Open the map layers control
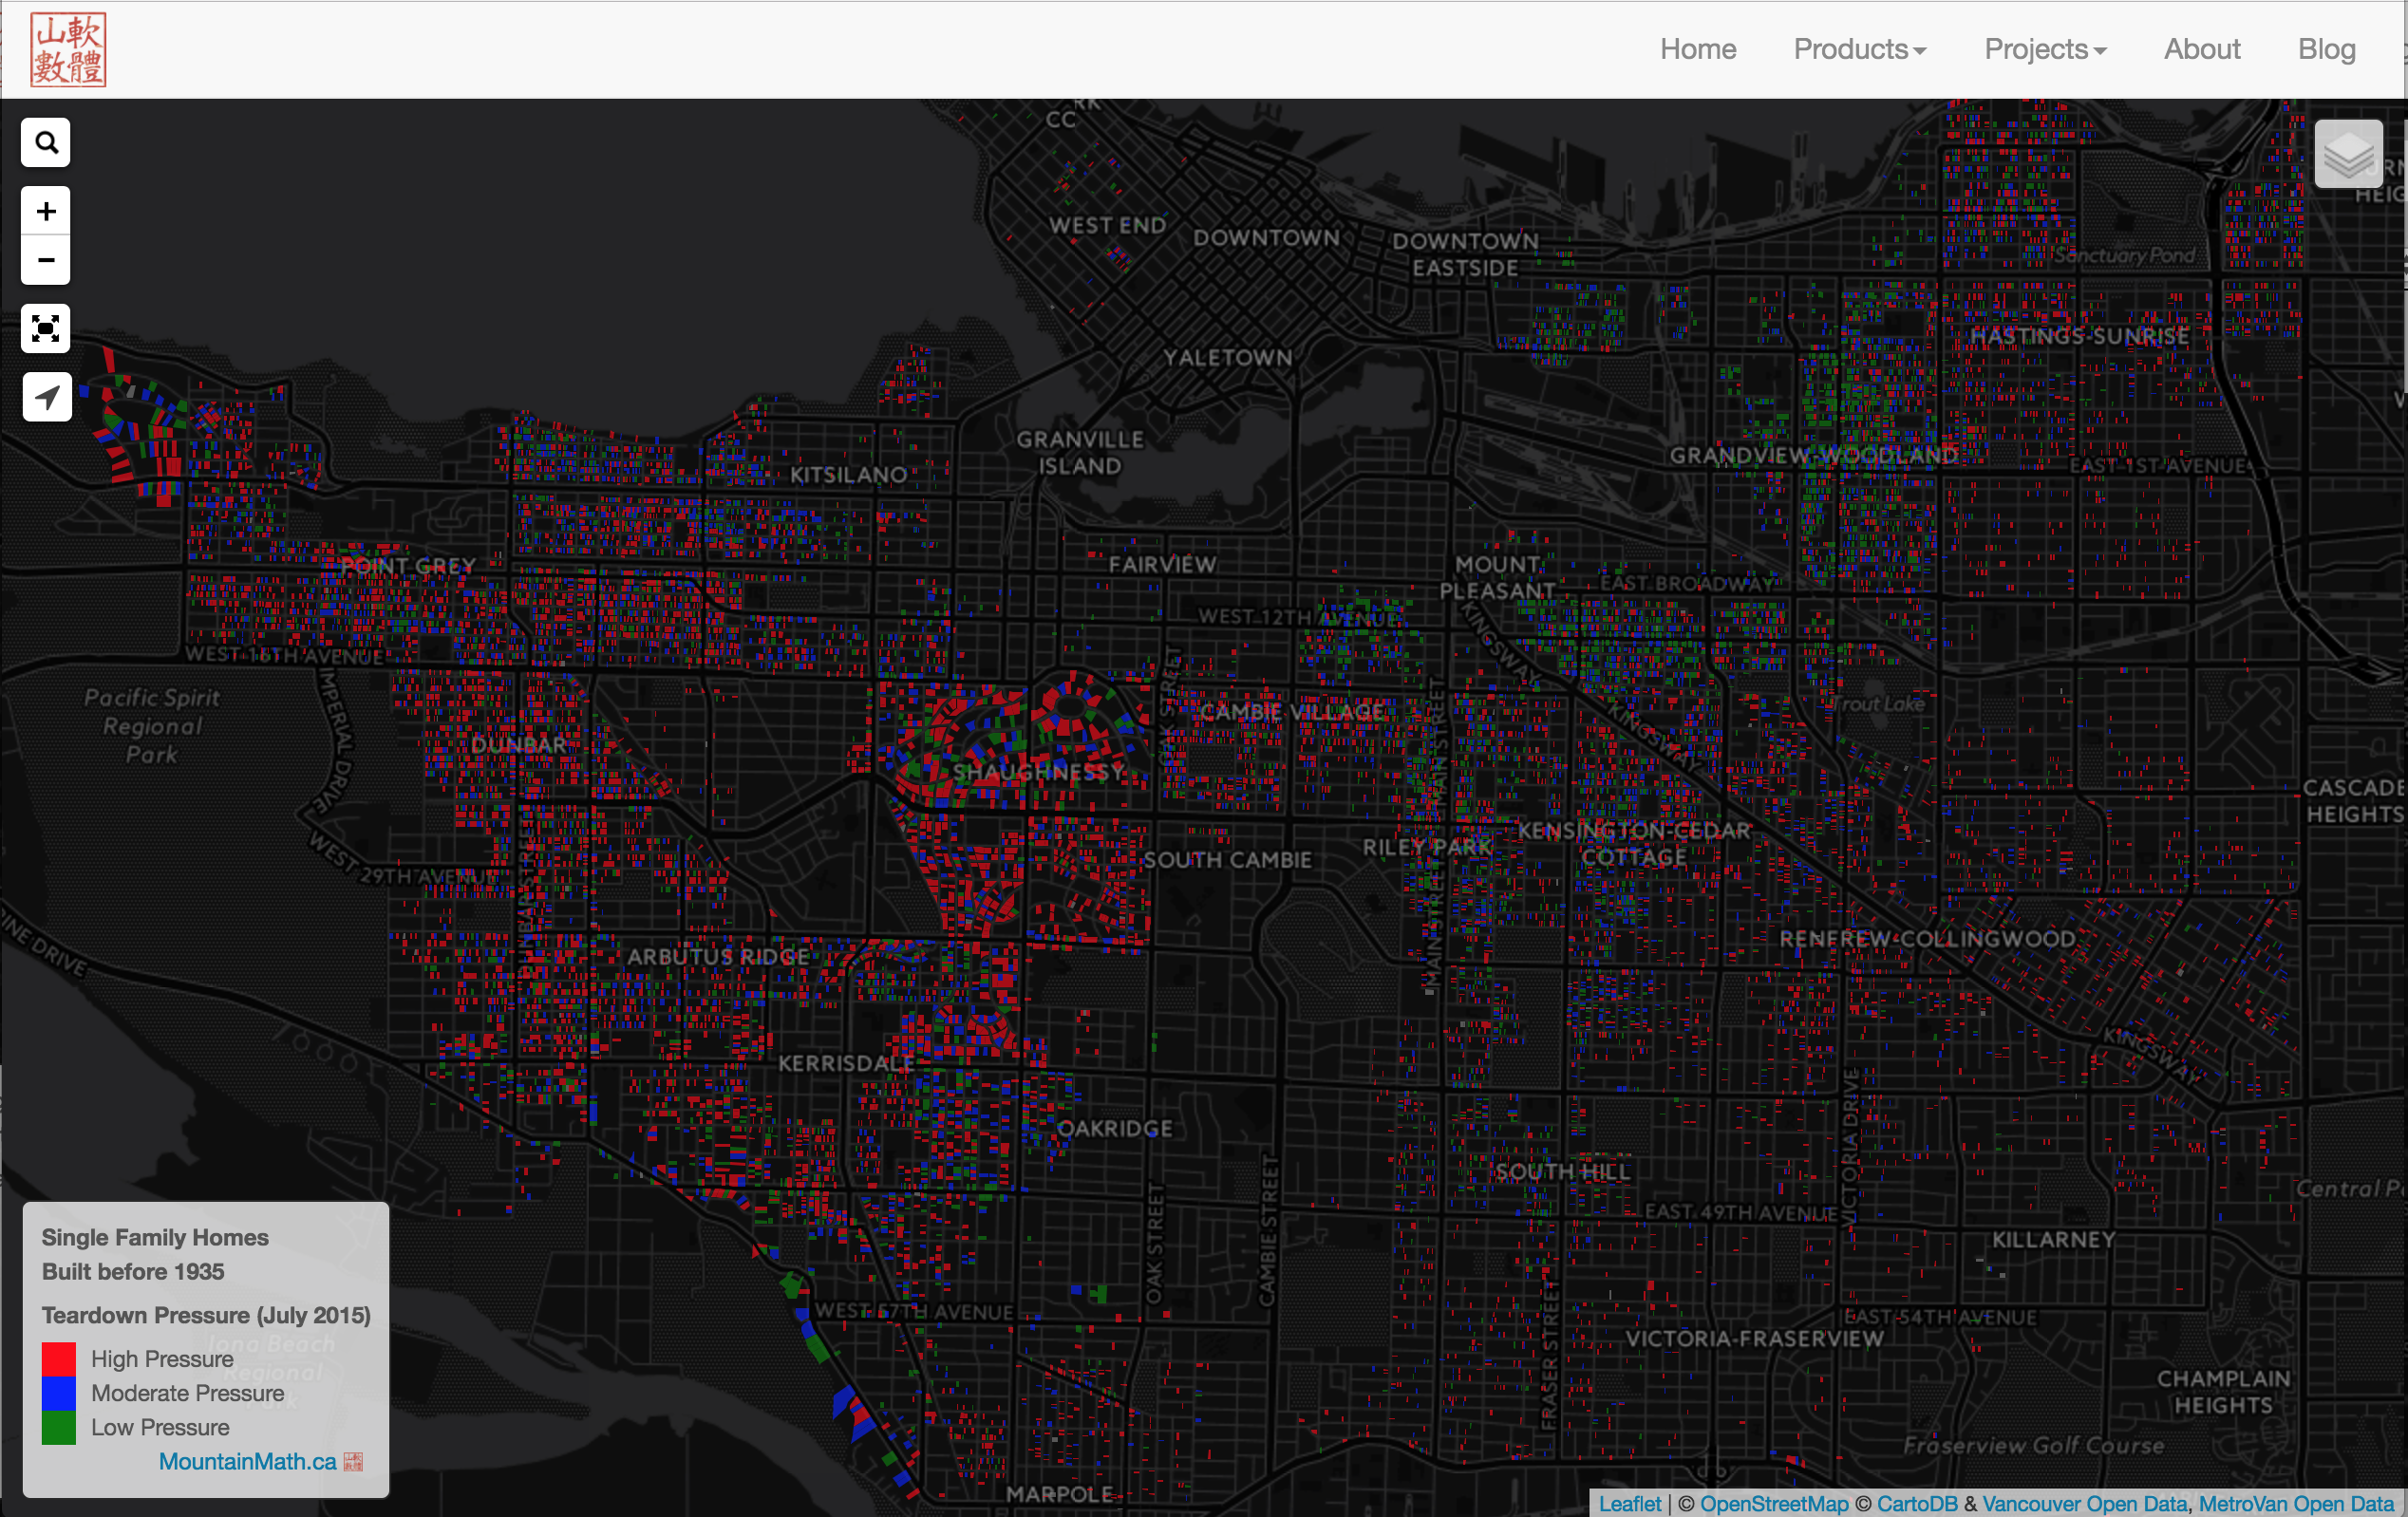This screenshot has height=1517, width=2408. [x=2347, y=154]
